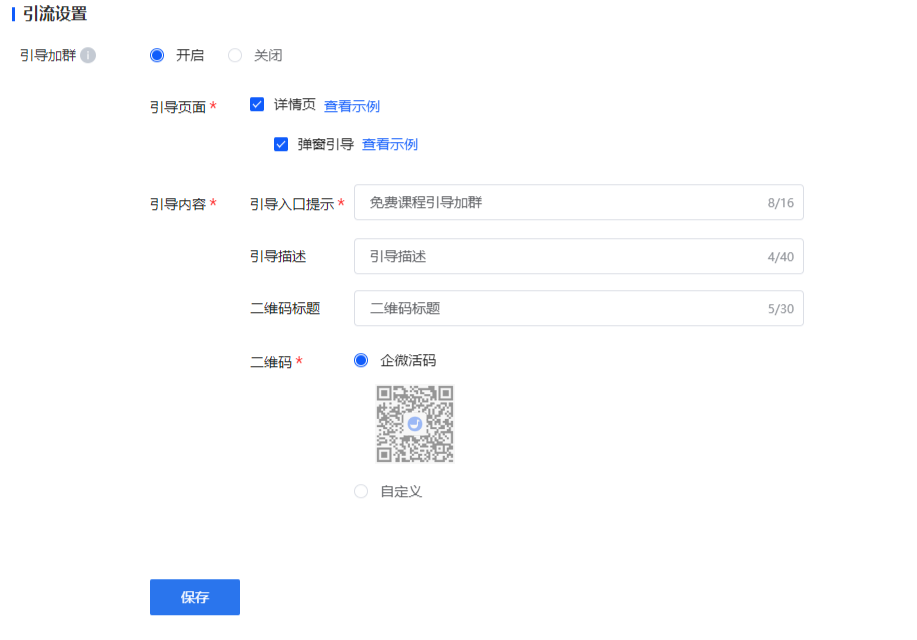Click the 5/30 character counter
This screenshot has height=640, width=917.
[x=781, y=309]
